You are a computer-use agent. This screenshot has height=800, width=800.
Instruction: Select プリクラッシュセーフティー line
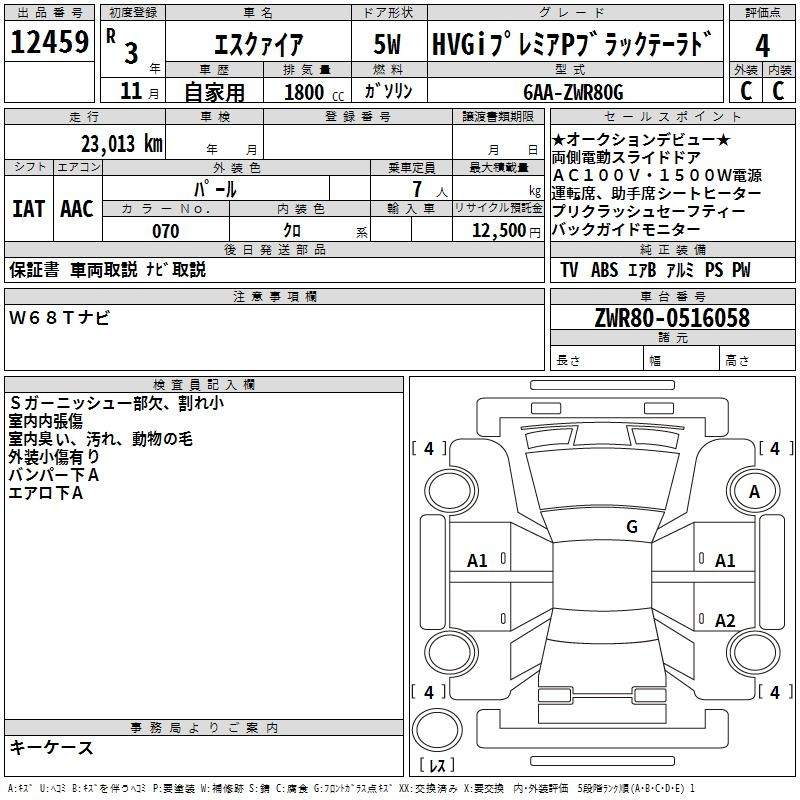(649, 211)
